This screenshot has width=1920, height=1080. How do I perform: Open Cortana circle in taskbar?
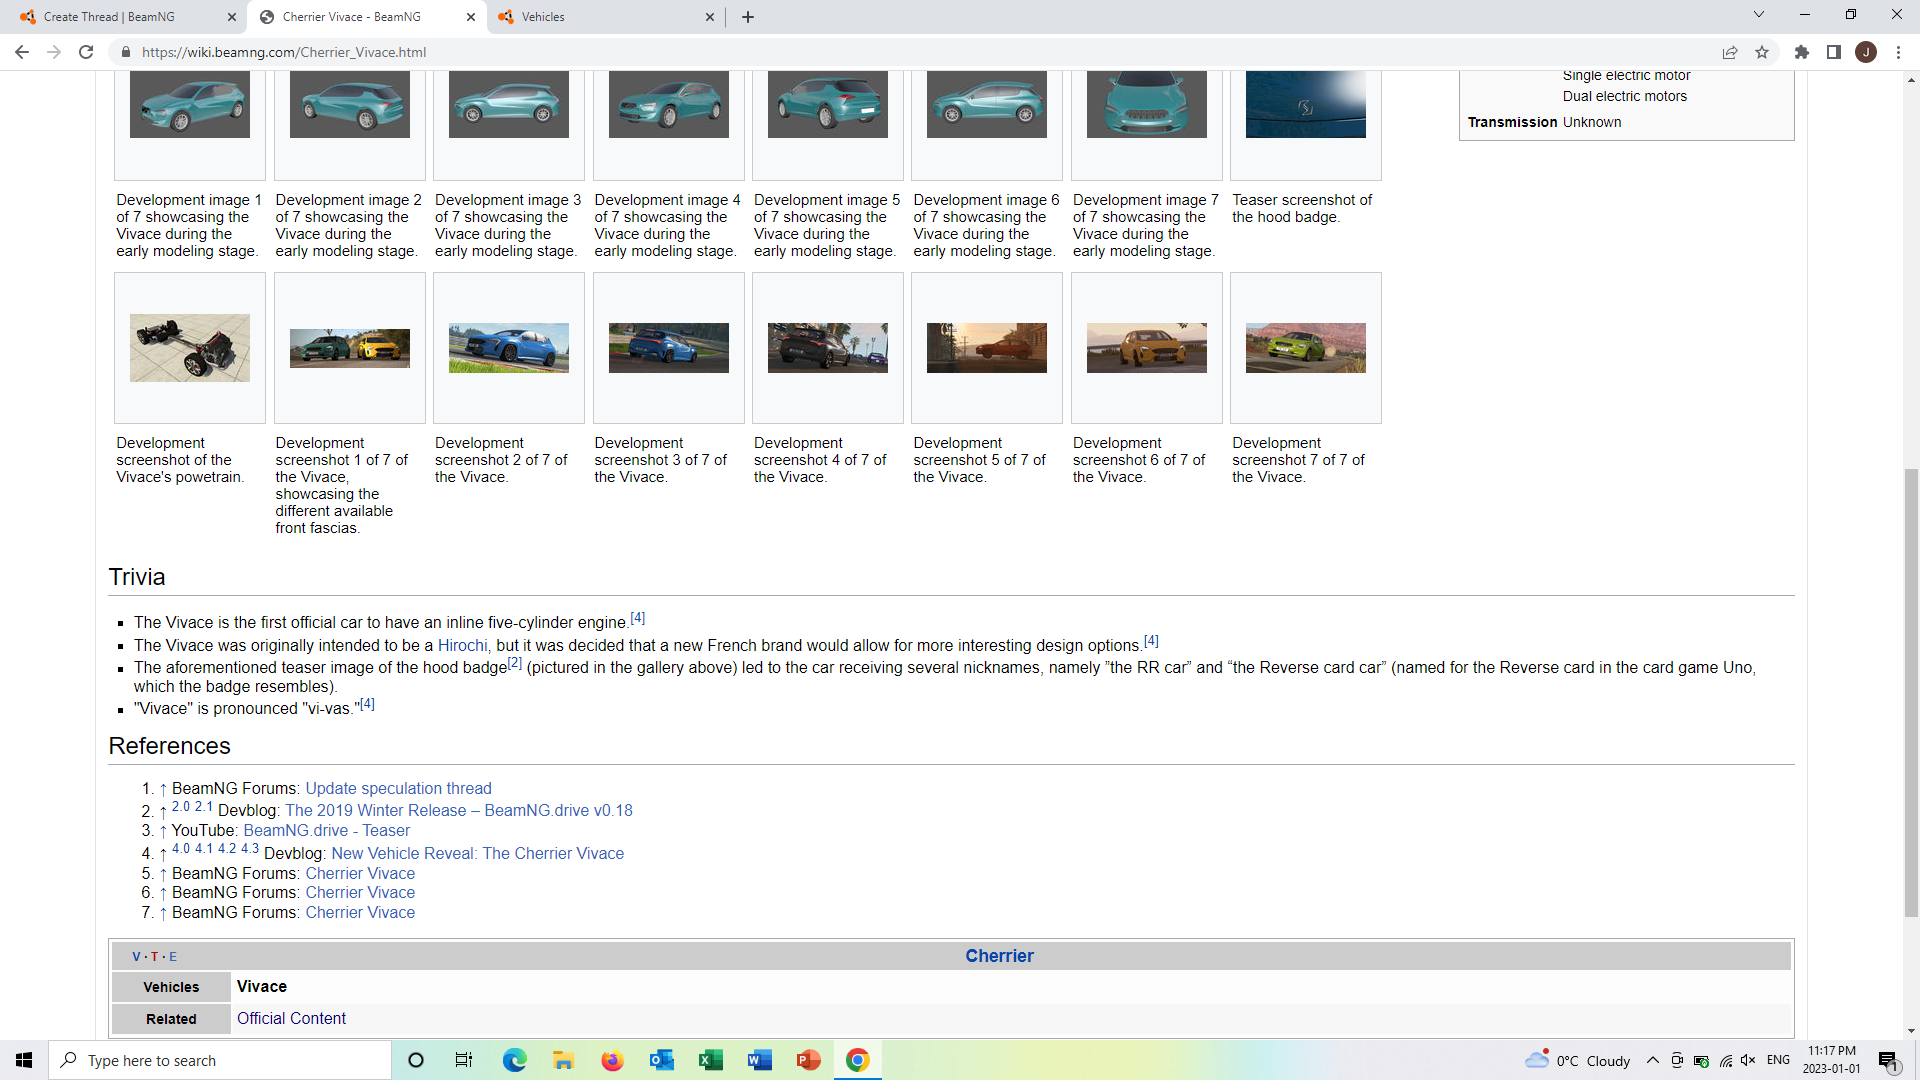pos(416,1060)
